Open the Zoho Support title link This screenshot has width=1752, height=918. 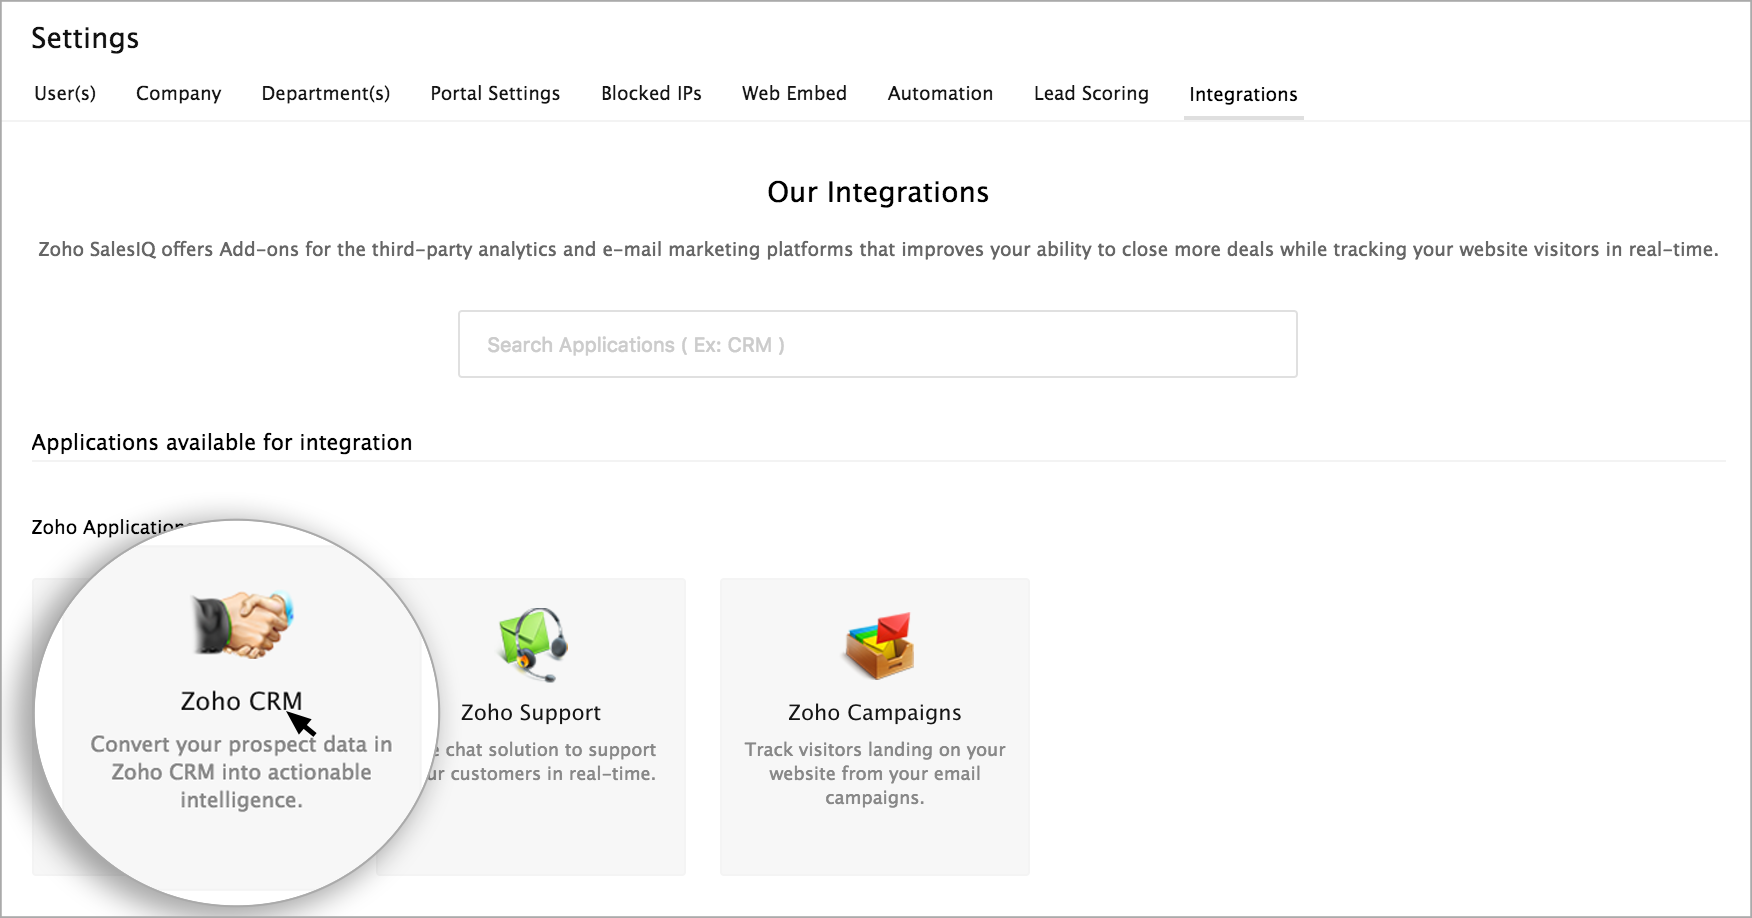(x=531, y=712)
